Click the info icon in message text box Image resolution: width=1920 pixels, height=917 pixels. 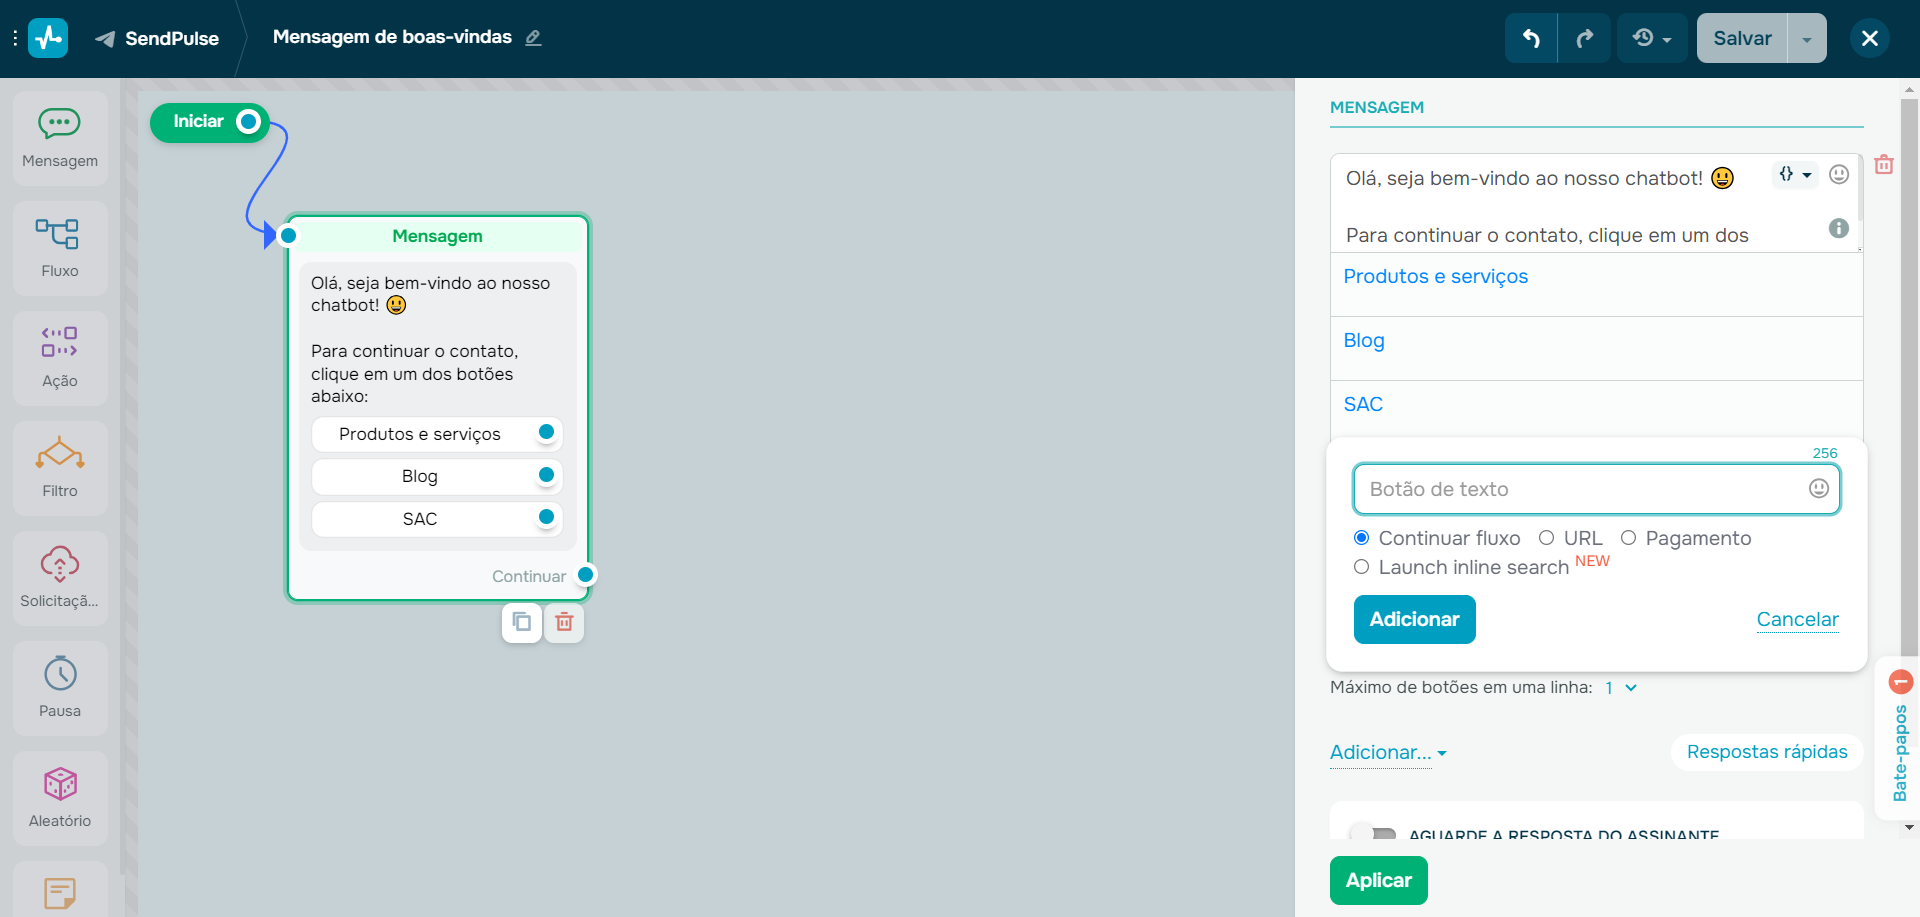(x=1839, y=228)
